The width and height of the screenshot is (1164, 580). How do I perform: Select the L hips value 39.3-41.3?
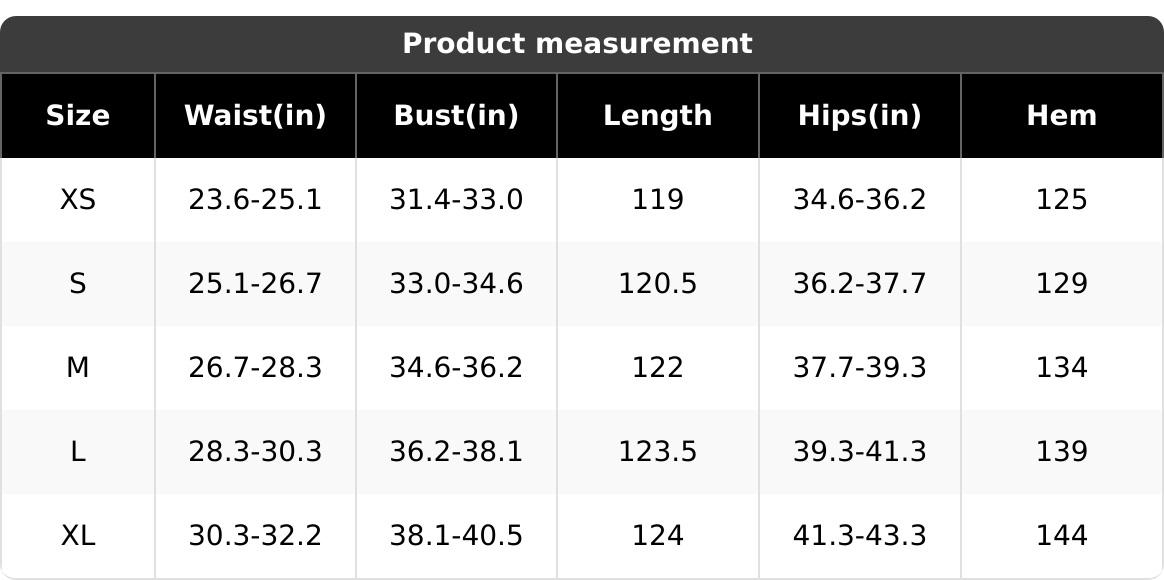(x=859, y=452)
